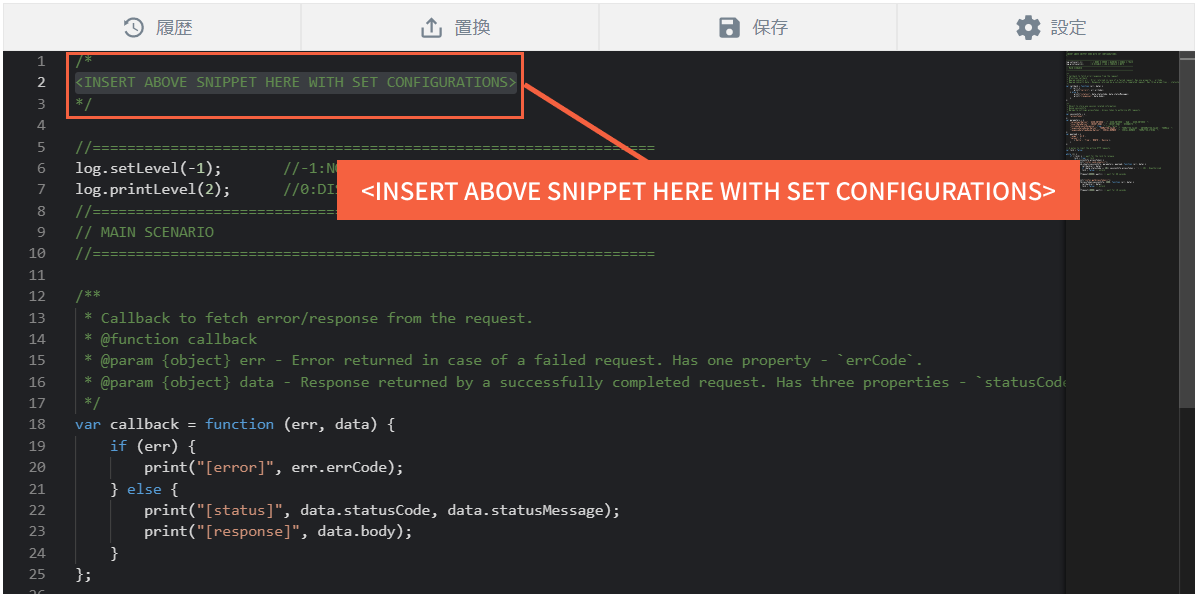
Task: Click the orange snippet callout banner
Action: 708,190
